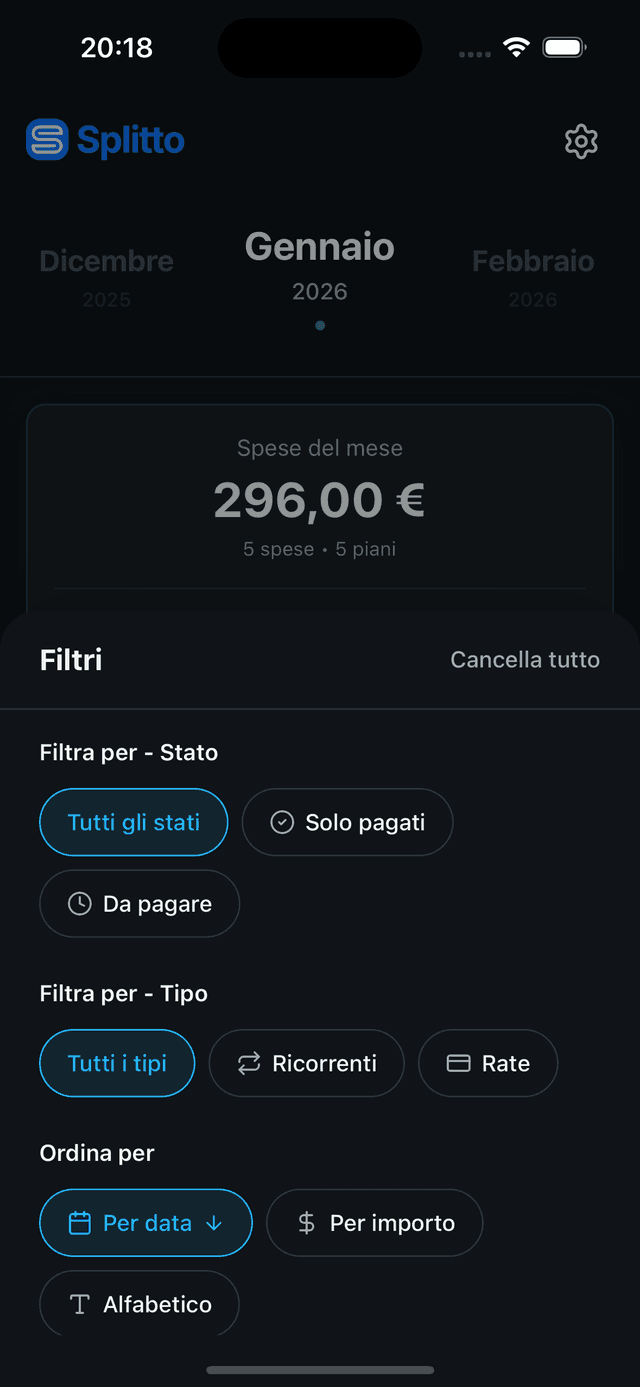The width and height of the screenshot is (640, 1387).
Task: Click the repeat arrows icon on Ricorrenti
Action: pos(248,1063)
